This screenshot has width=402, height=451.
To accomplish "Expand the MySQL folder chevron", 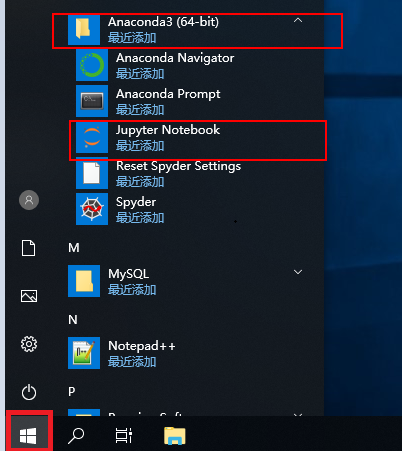I will [x=298, y=272].
